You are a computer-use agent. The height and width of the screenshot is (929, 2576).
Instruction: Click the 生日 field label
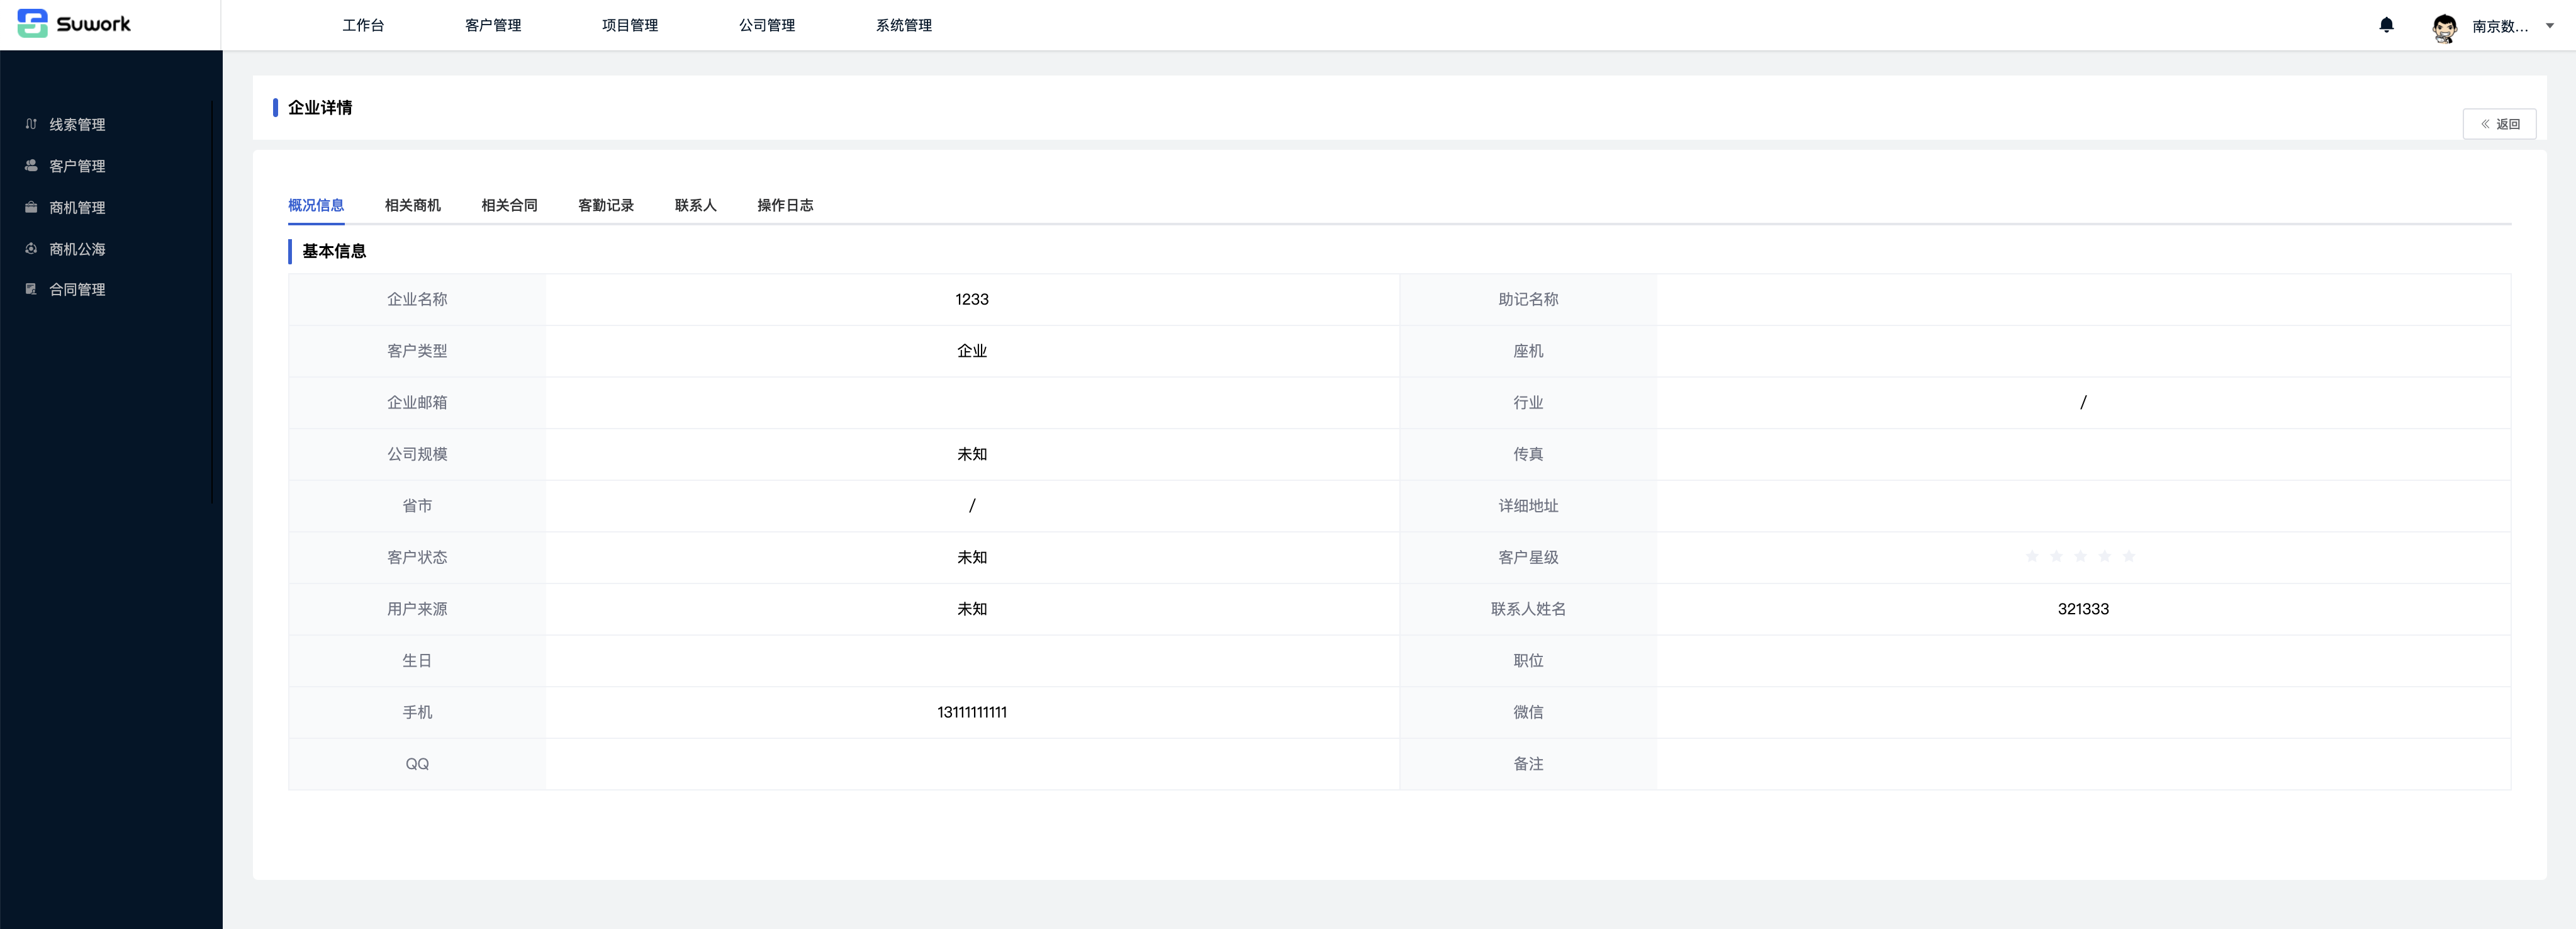417,661
